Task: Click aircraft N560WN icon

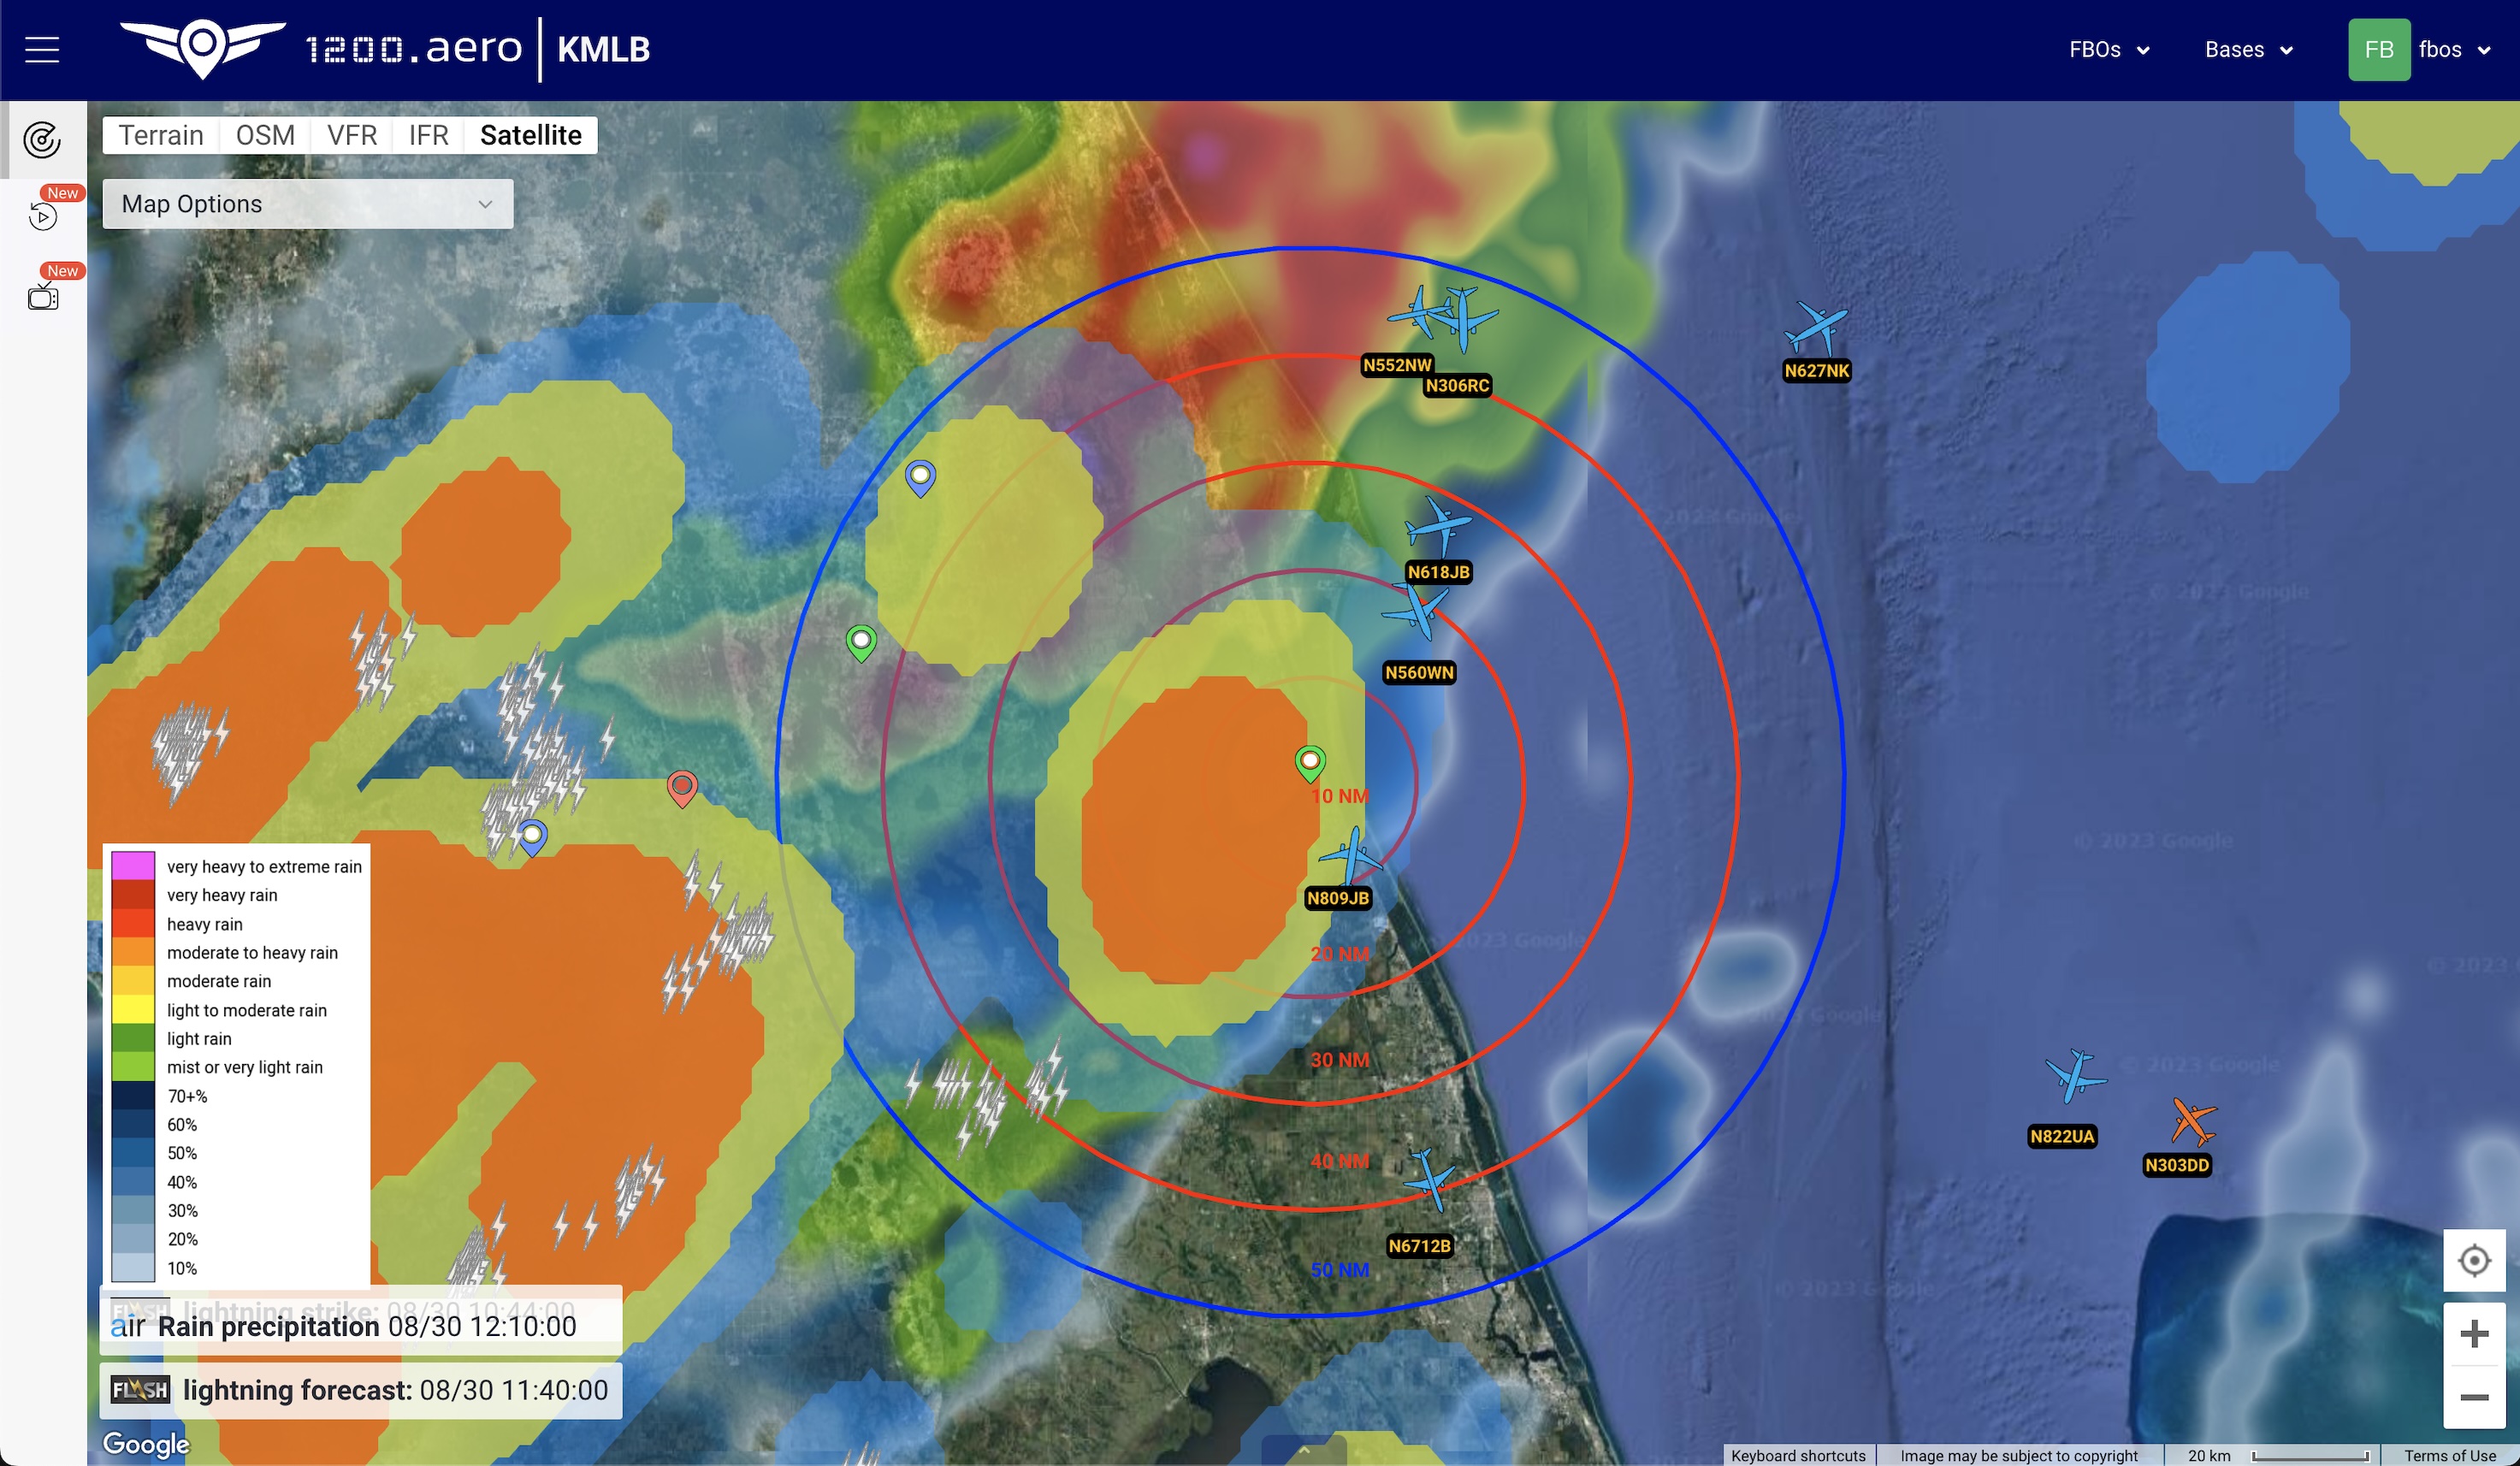Action: pos(1416,610)
